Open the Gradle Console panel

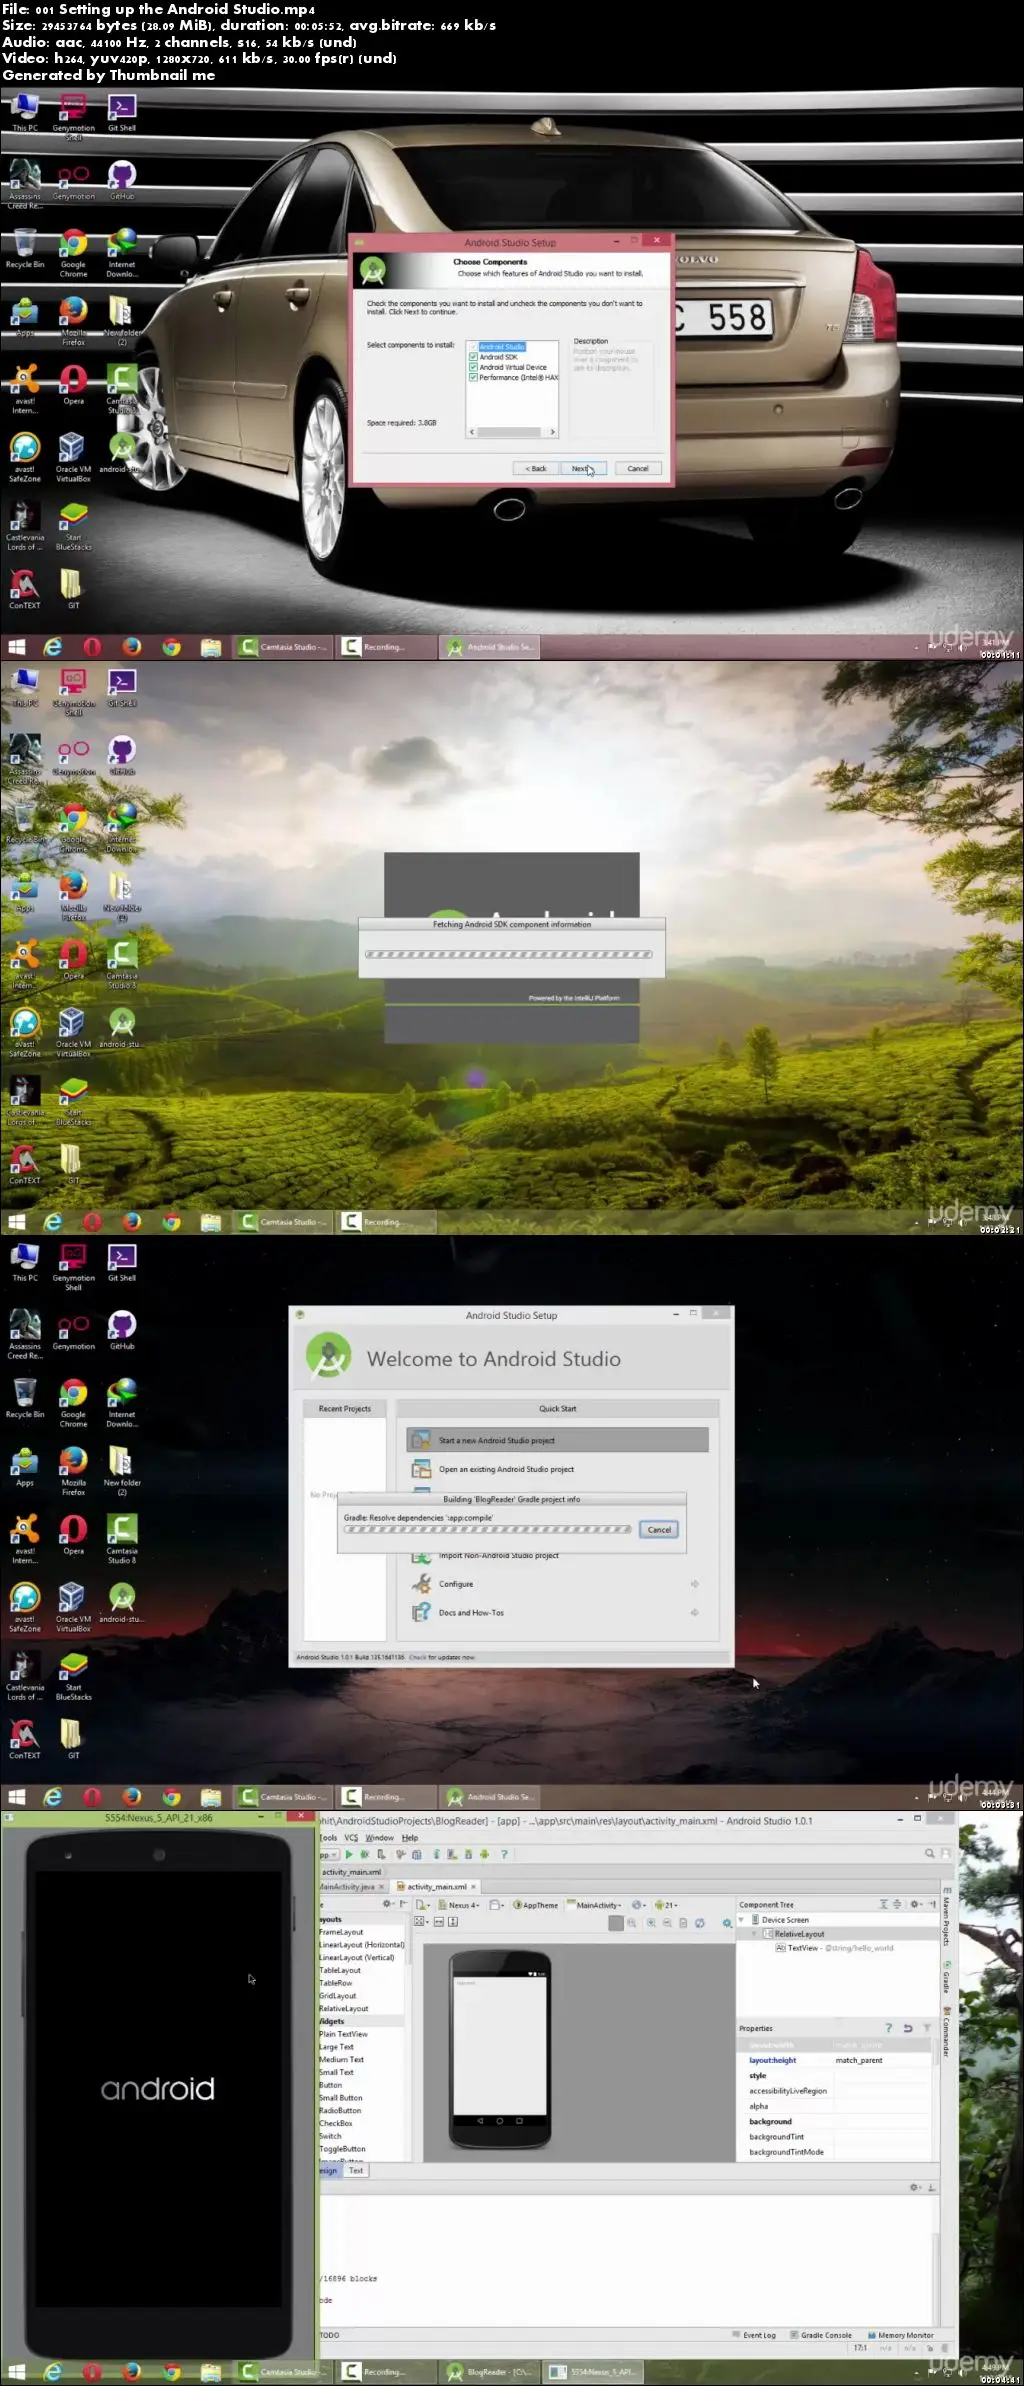click(x=821, y=2336)
